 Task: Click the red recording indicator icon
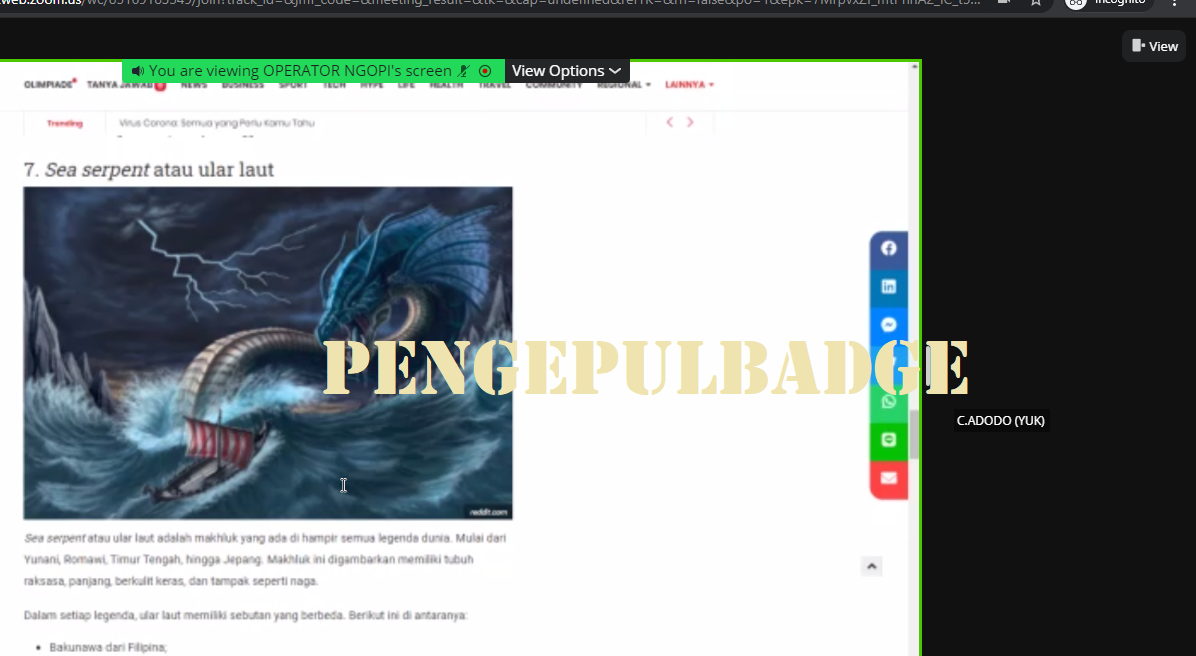point(484,71)
